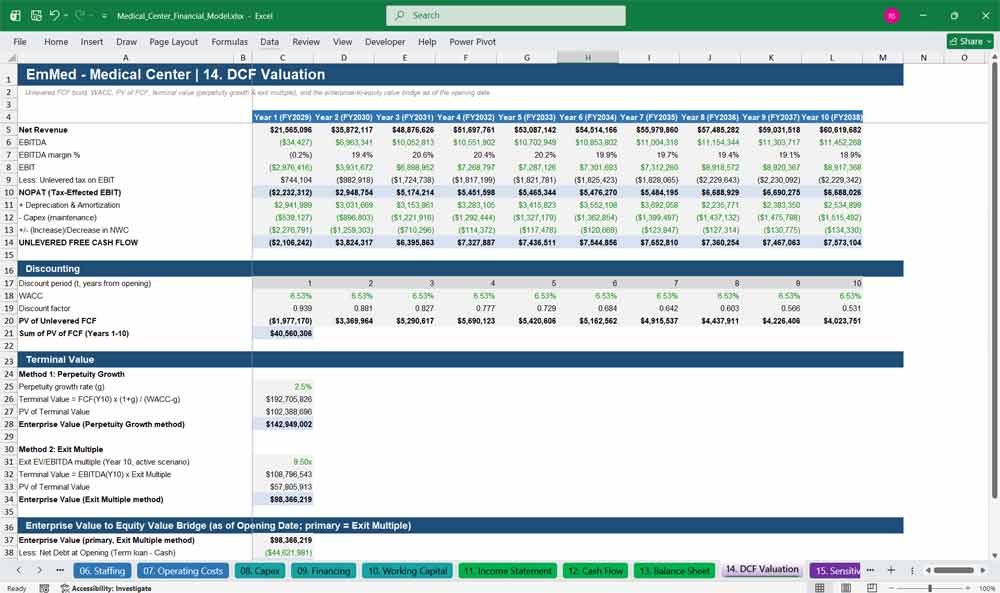Select column C header
Viewport: 1000px width, 593px height.
[x=283, y=57]
